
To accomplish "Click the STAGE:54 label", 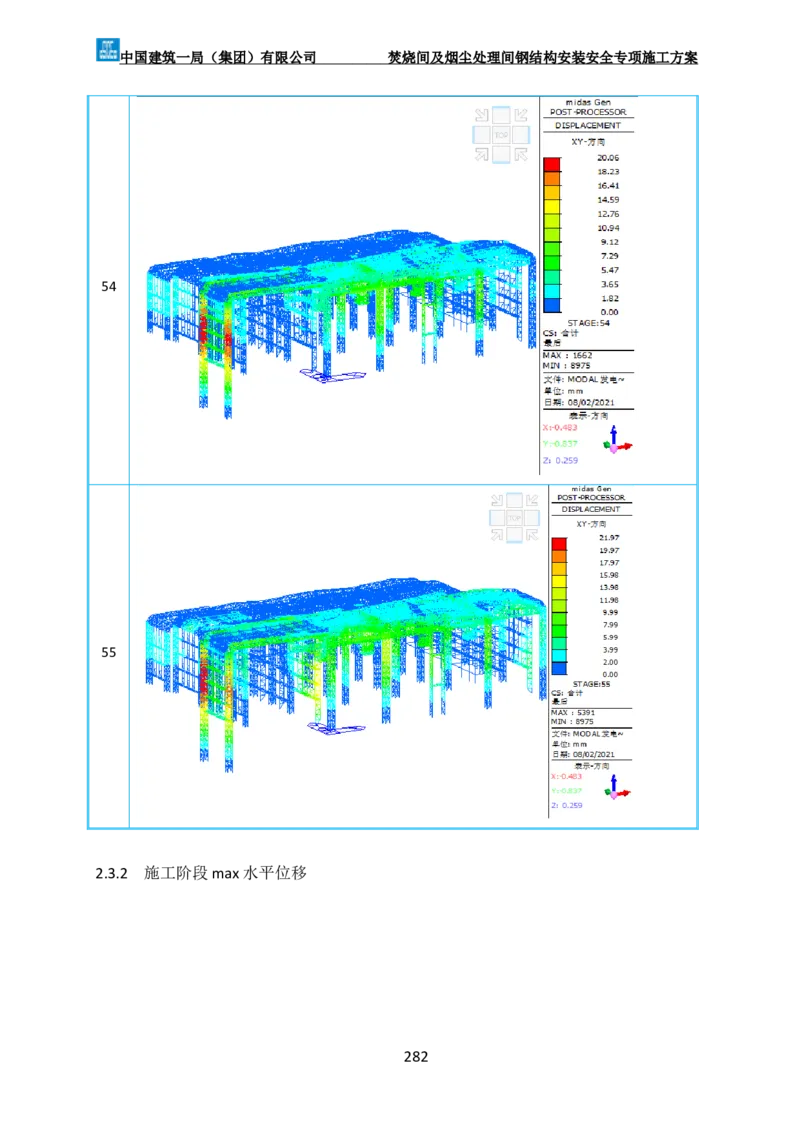I will 588,323.
